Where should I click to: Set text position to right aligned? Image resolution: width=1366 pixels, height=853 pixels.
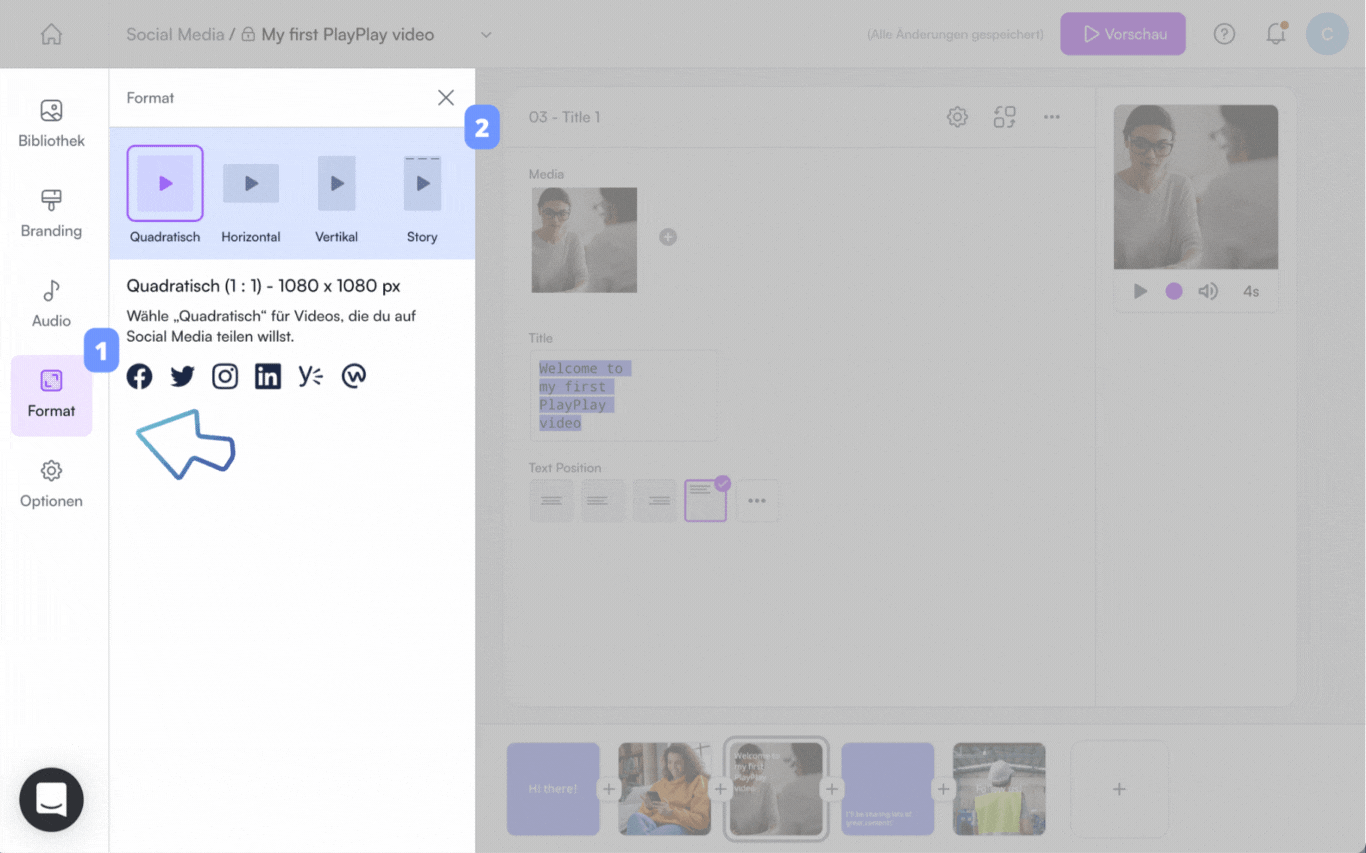(655, 500)
